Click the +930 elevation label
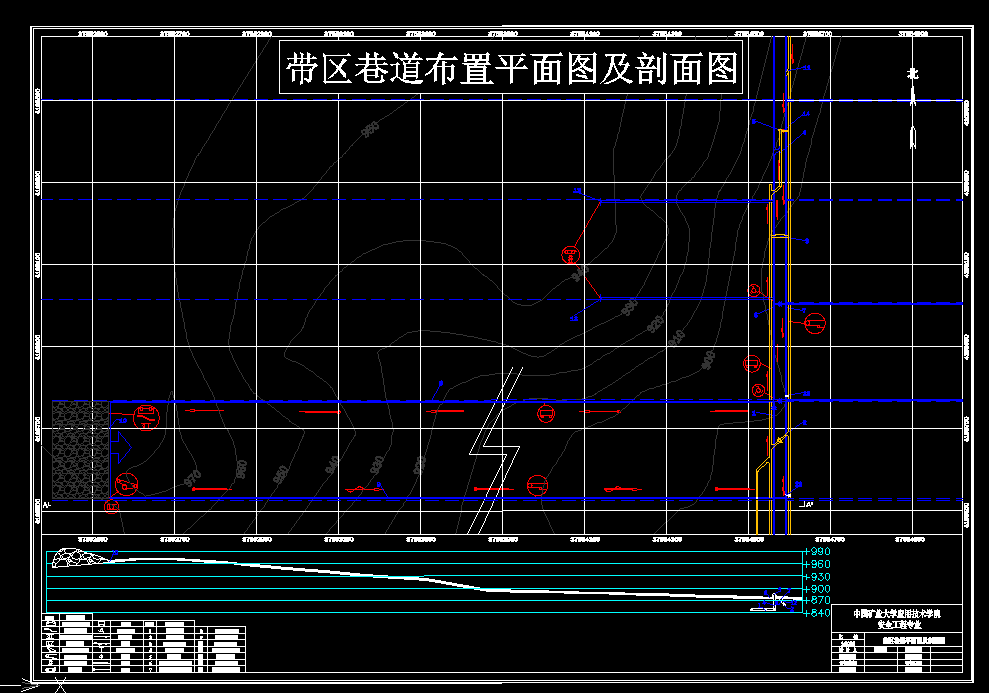 coord(817,577)
